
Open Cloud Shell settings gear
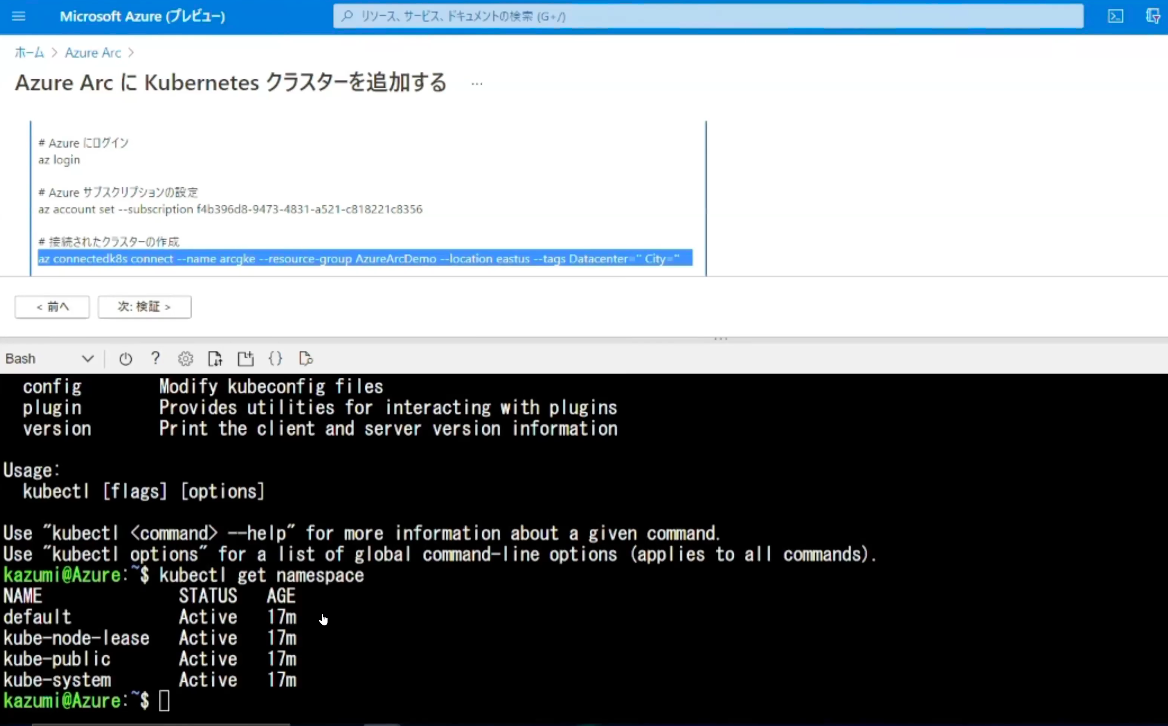click(x=185, y=358)
